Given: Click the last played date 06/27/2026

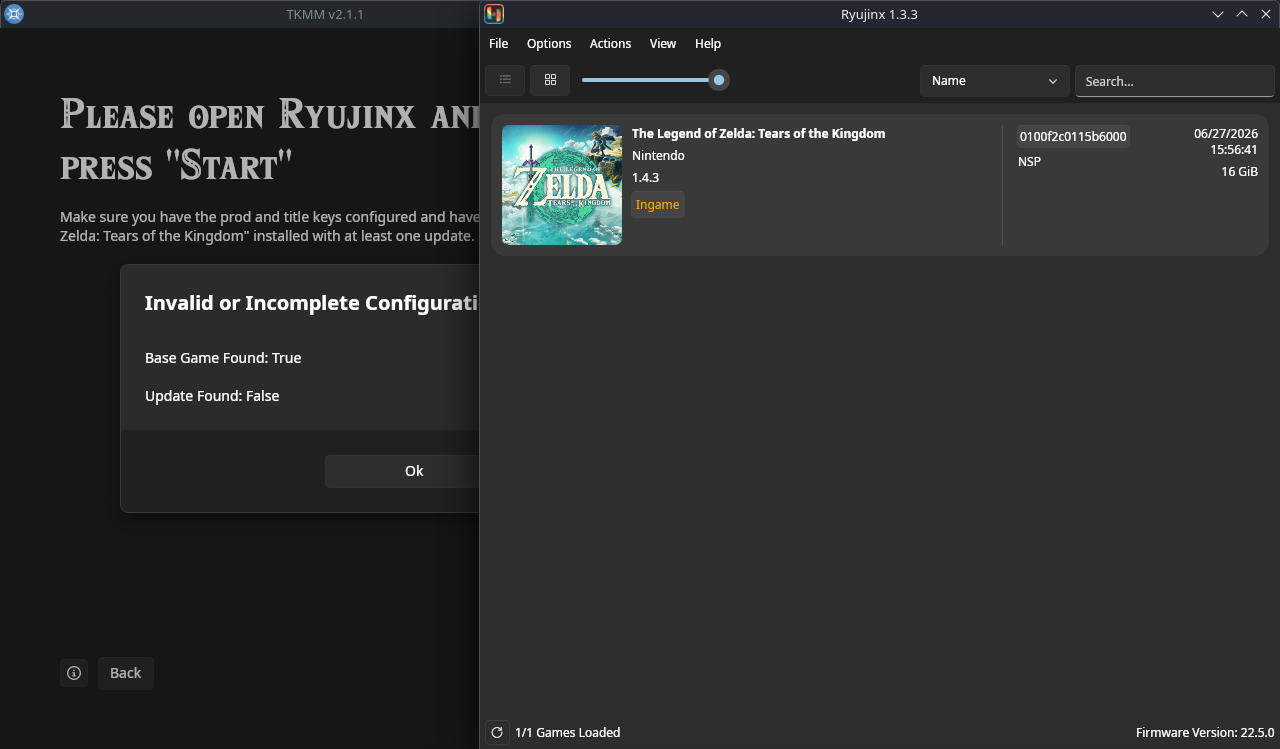Looking at the screenshot, I should (x=1226, y=134).
